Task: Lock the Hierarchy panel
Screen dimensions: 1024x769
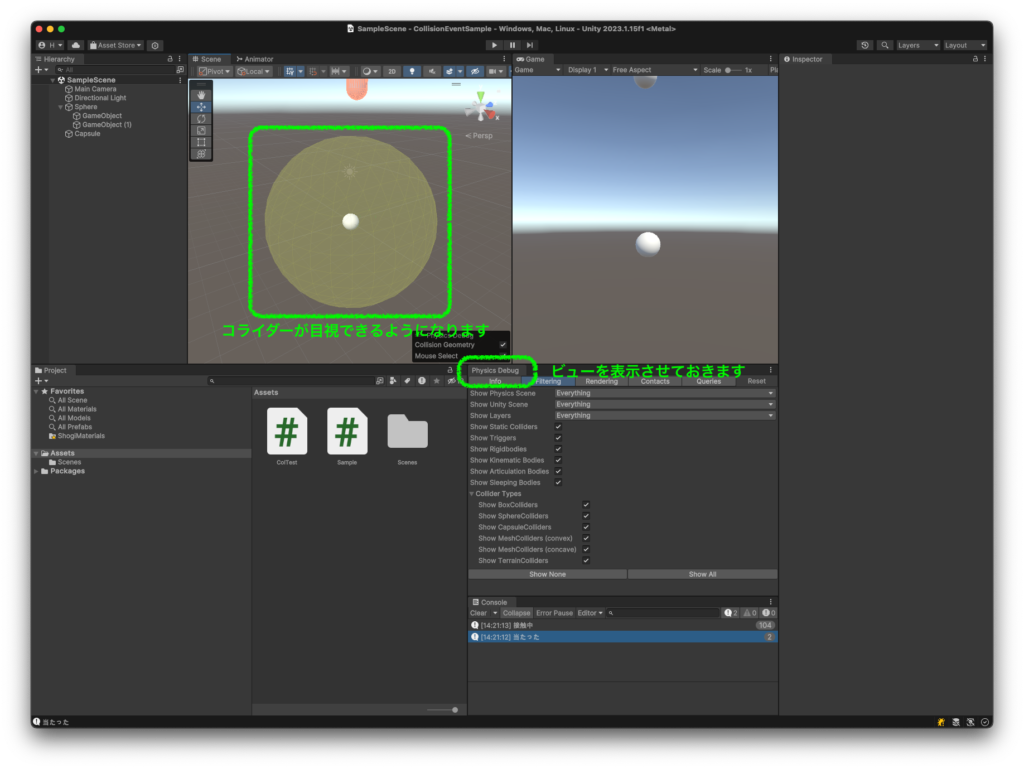Action: point(170,59)
